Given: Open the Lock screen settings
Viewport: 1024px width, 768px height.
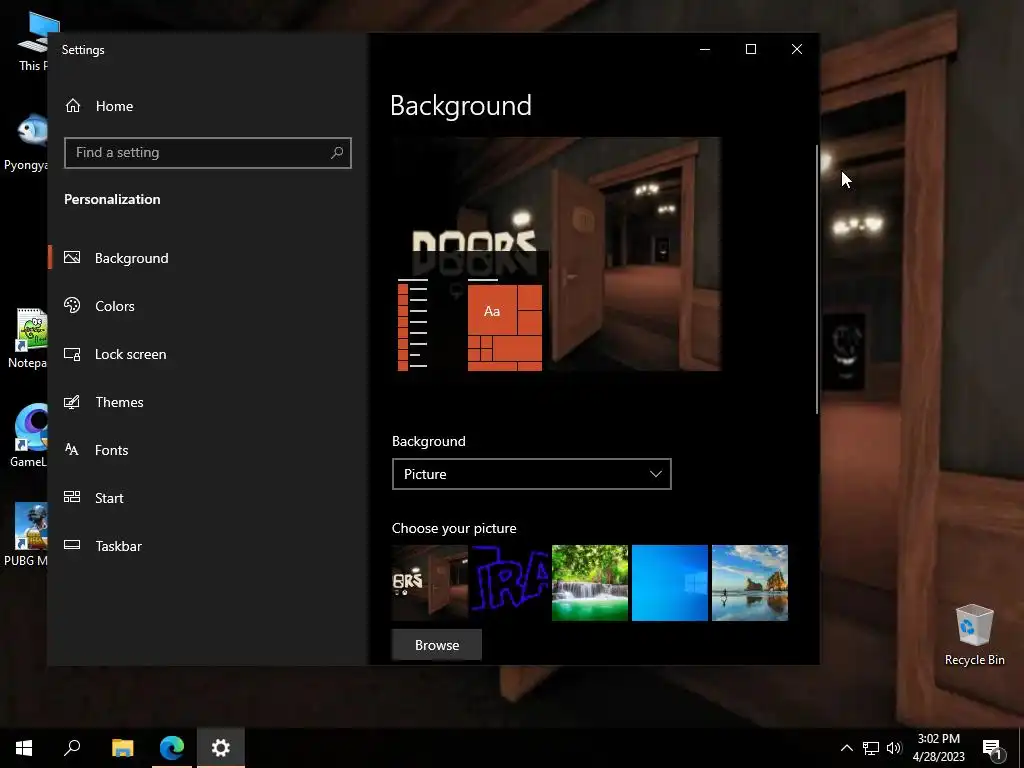Looking at the screenshot, I should 209,354.
